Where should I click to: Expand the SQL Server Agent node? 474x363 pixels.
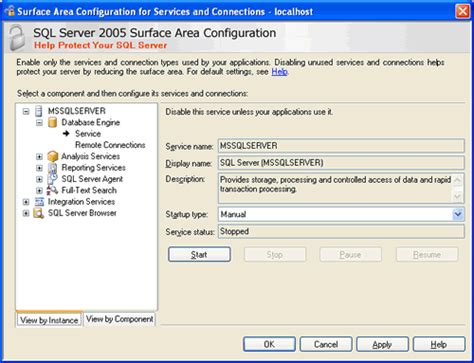pyautogui.click(x=39, y=179)
